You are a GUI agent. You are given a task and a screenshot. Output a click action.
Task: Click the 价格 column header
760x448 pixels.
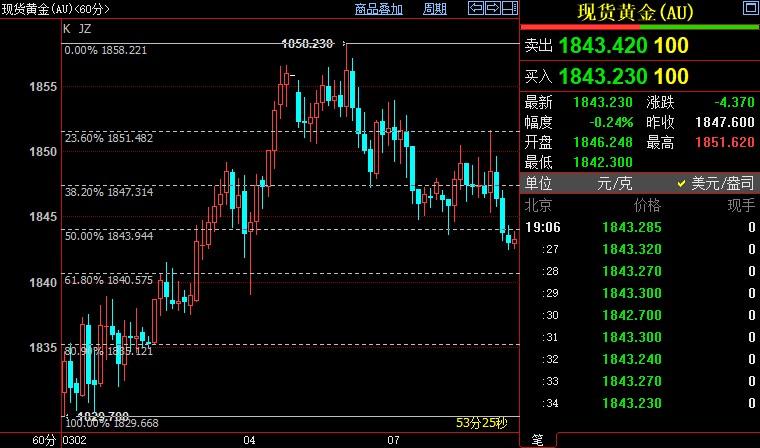(647, 206)
